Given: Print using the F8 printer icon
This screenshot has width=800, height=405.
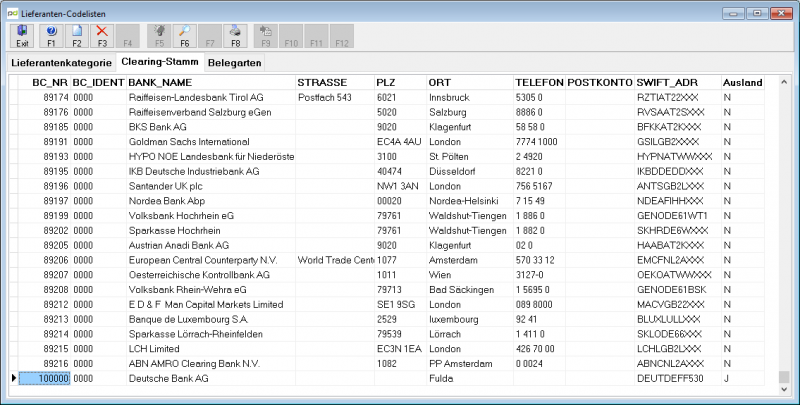Looking at the screenshot, I should [x=236, y=36].
